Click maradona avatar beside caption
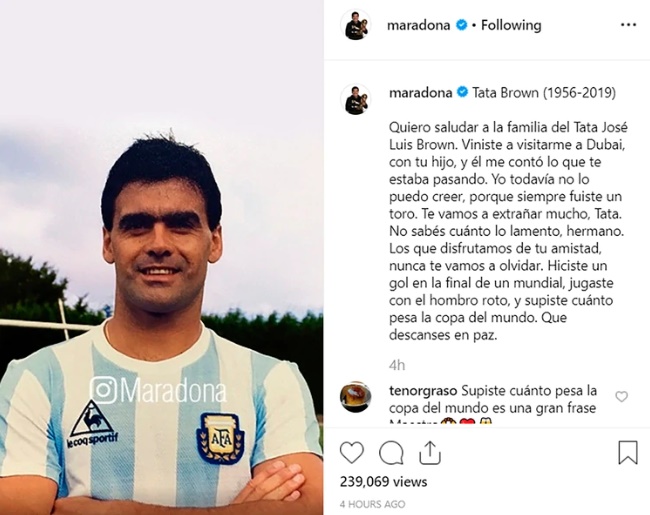Viewport: 650px width, 515px height. (x=356, y=100)
